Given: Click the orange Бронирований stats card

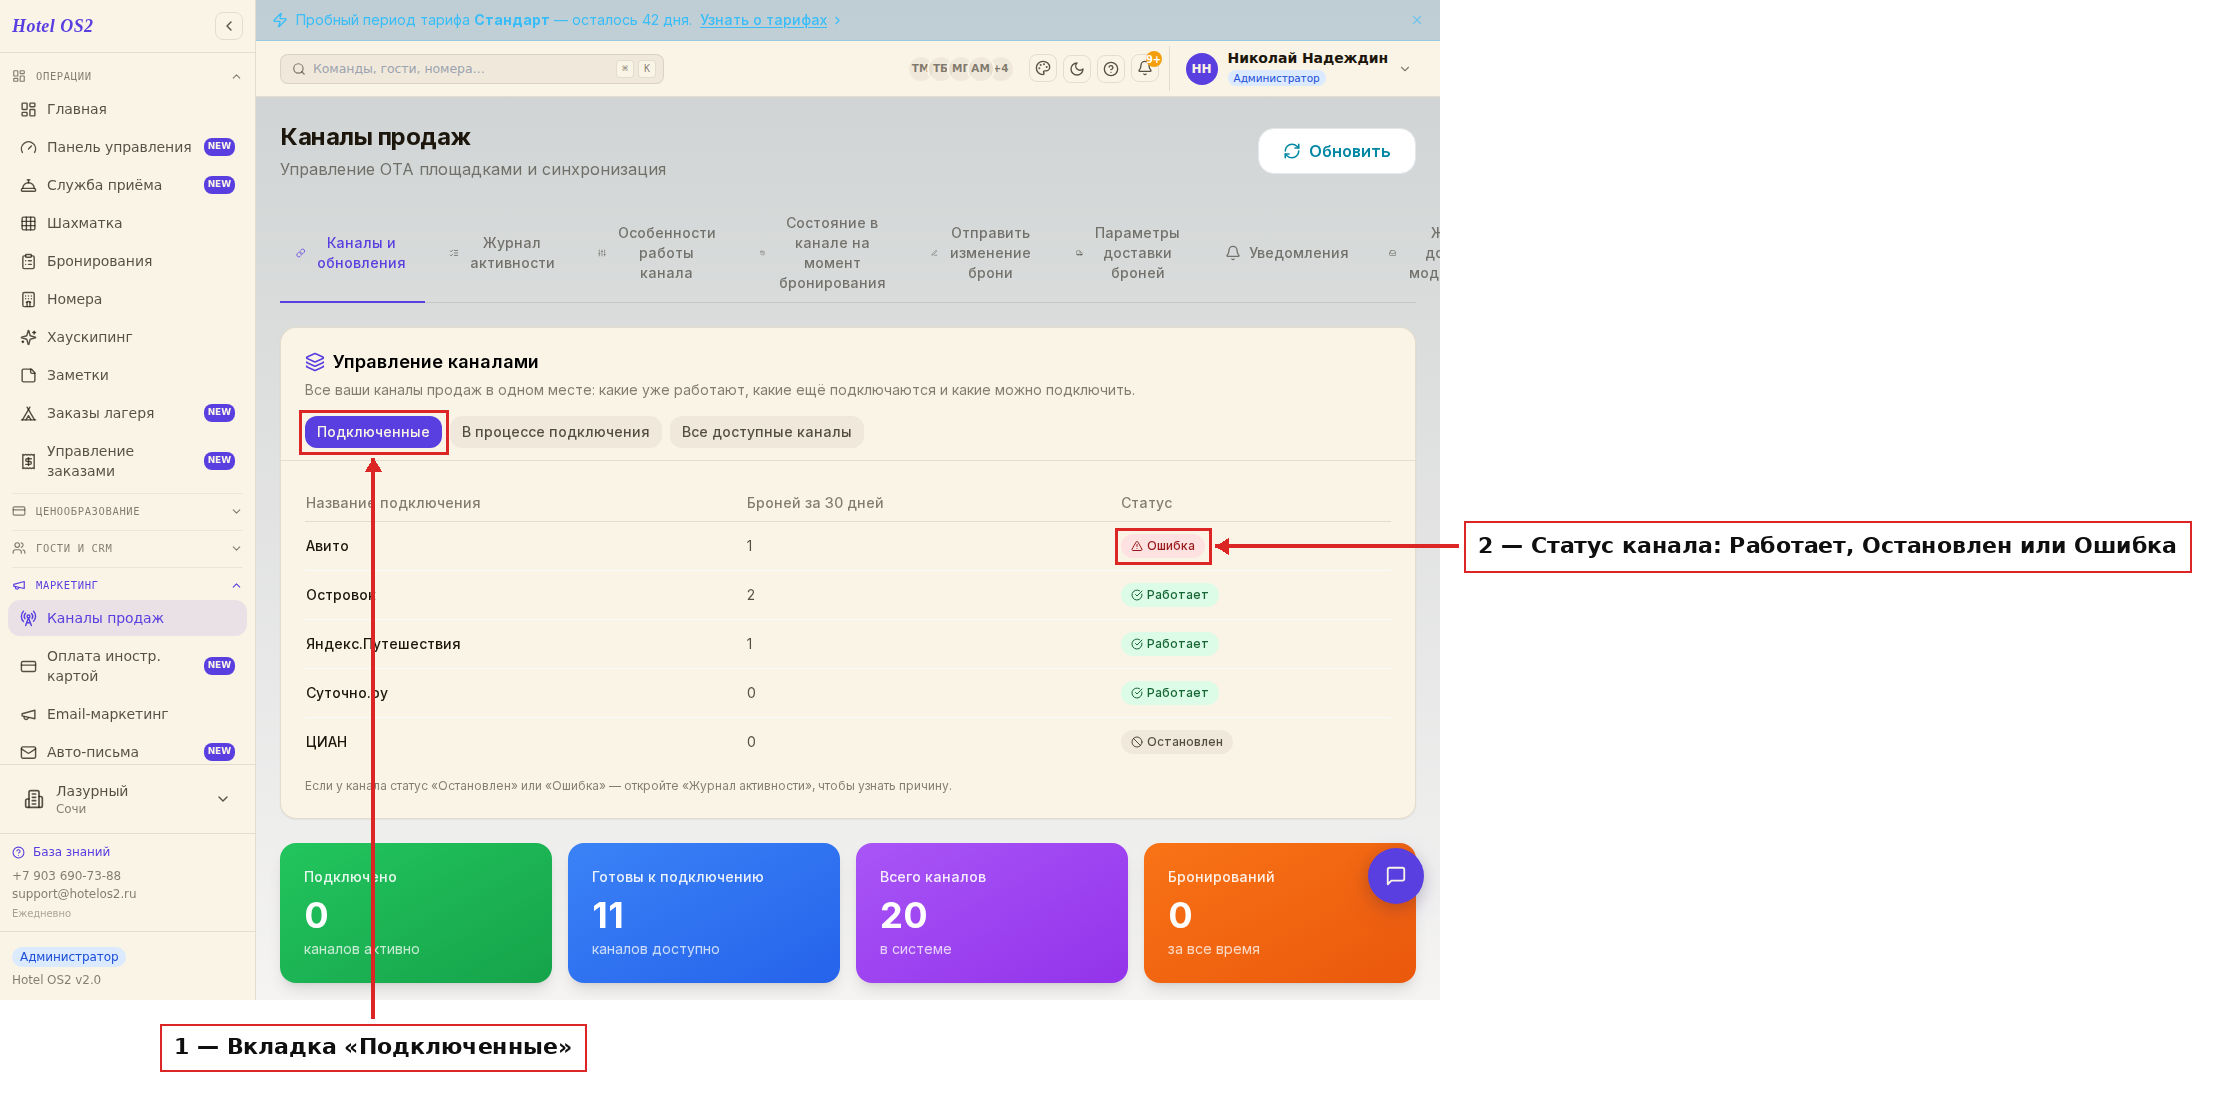Looking at the screenshot, I should [1279, 913].
